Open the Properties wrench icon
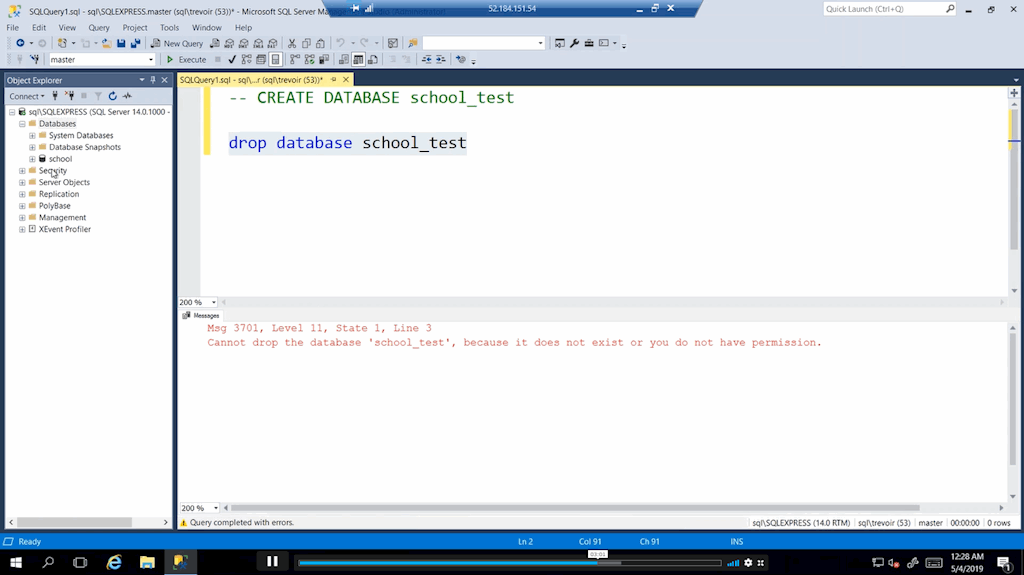 575,43
